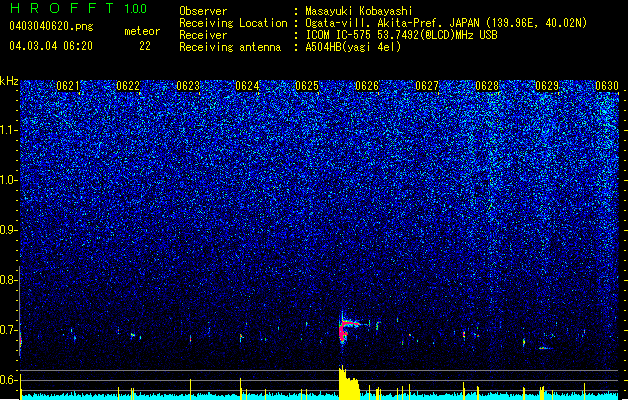Click the 0629 time marker
Image resolution: width=629 pixels, height=400 pixels.
pyautogui.click(x=547, y=86)
